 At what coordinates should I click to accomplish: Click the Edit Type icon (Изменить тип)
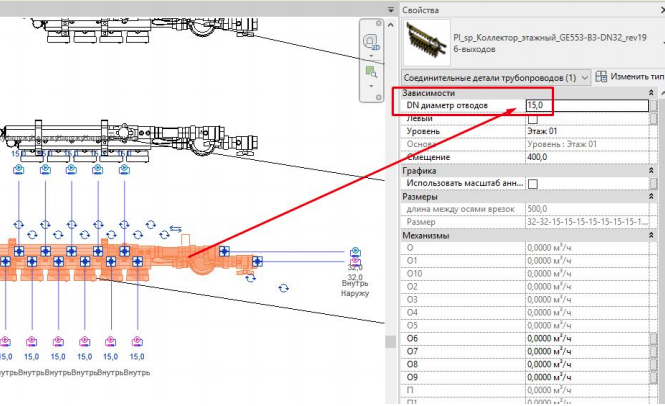600,76
